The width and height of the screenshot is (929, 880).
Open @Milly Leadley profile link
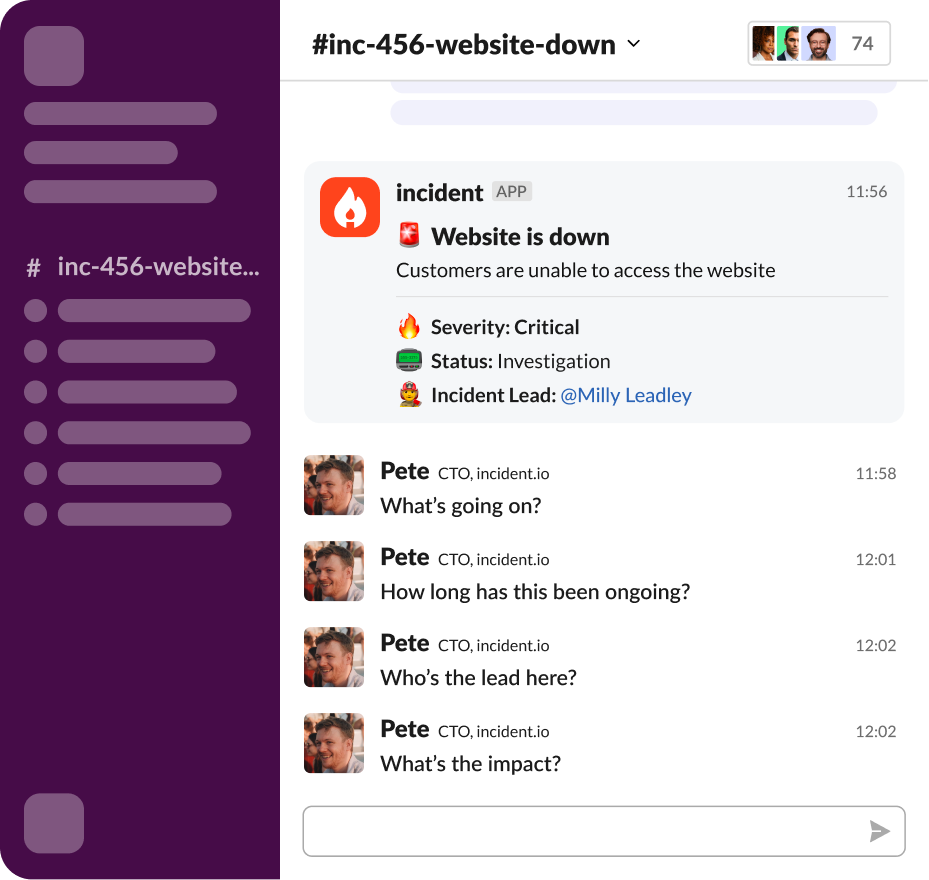626,395
